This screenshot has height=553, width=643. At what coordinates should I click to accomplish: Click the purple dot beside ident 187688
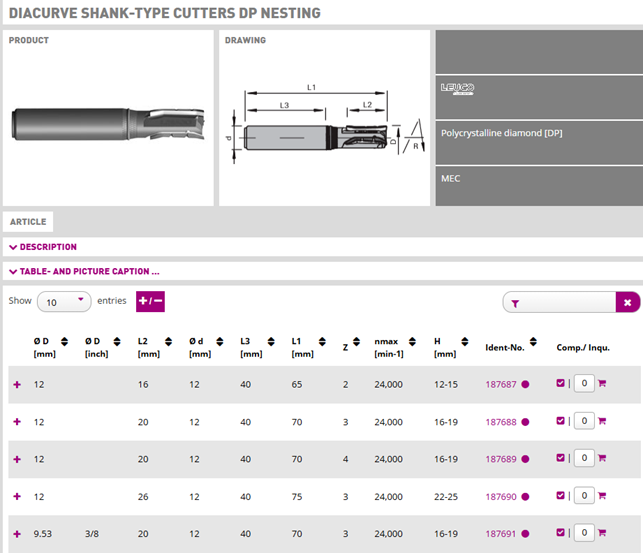tap(525, 422)
